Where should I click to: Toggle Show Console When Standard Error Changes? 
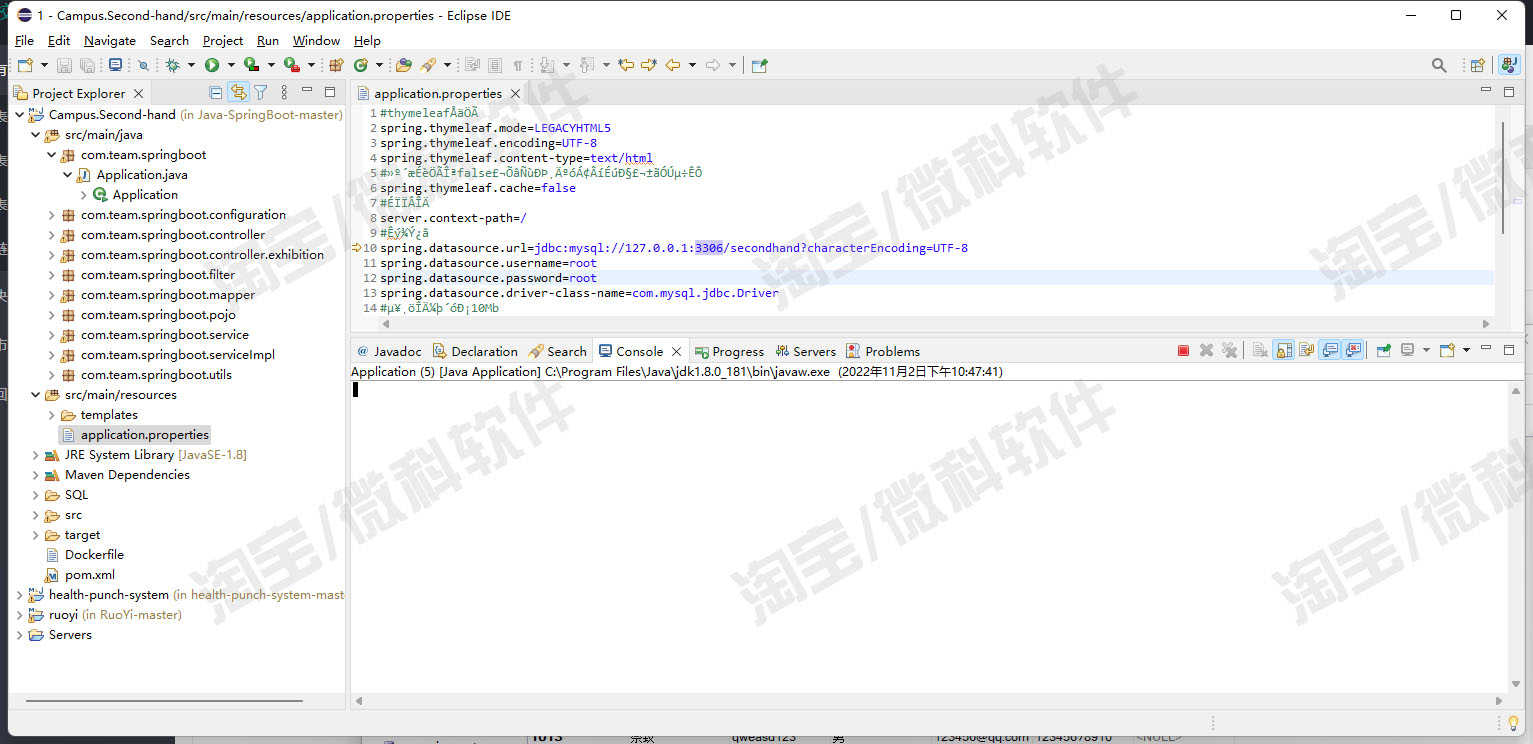tap(1353, 351)
